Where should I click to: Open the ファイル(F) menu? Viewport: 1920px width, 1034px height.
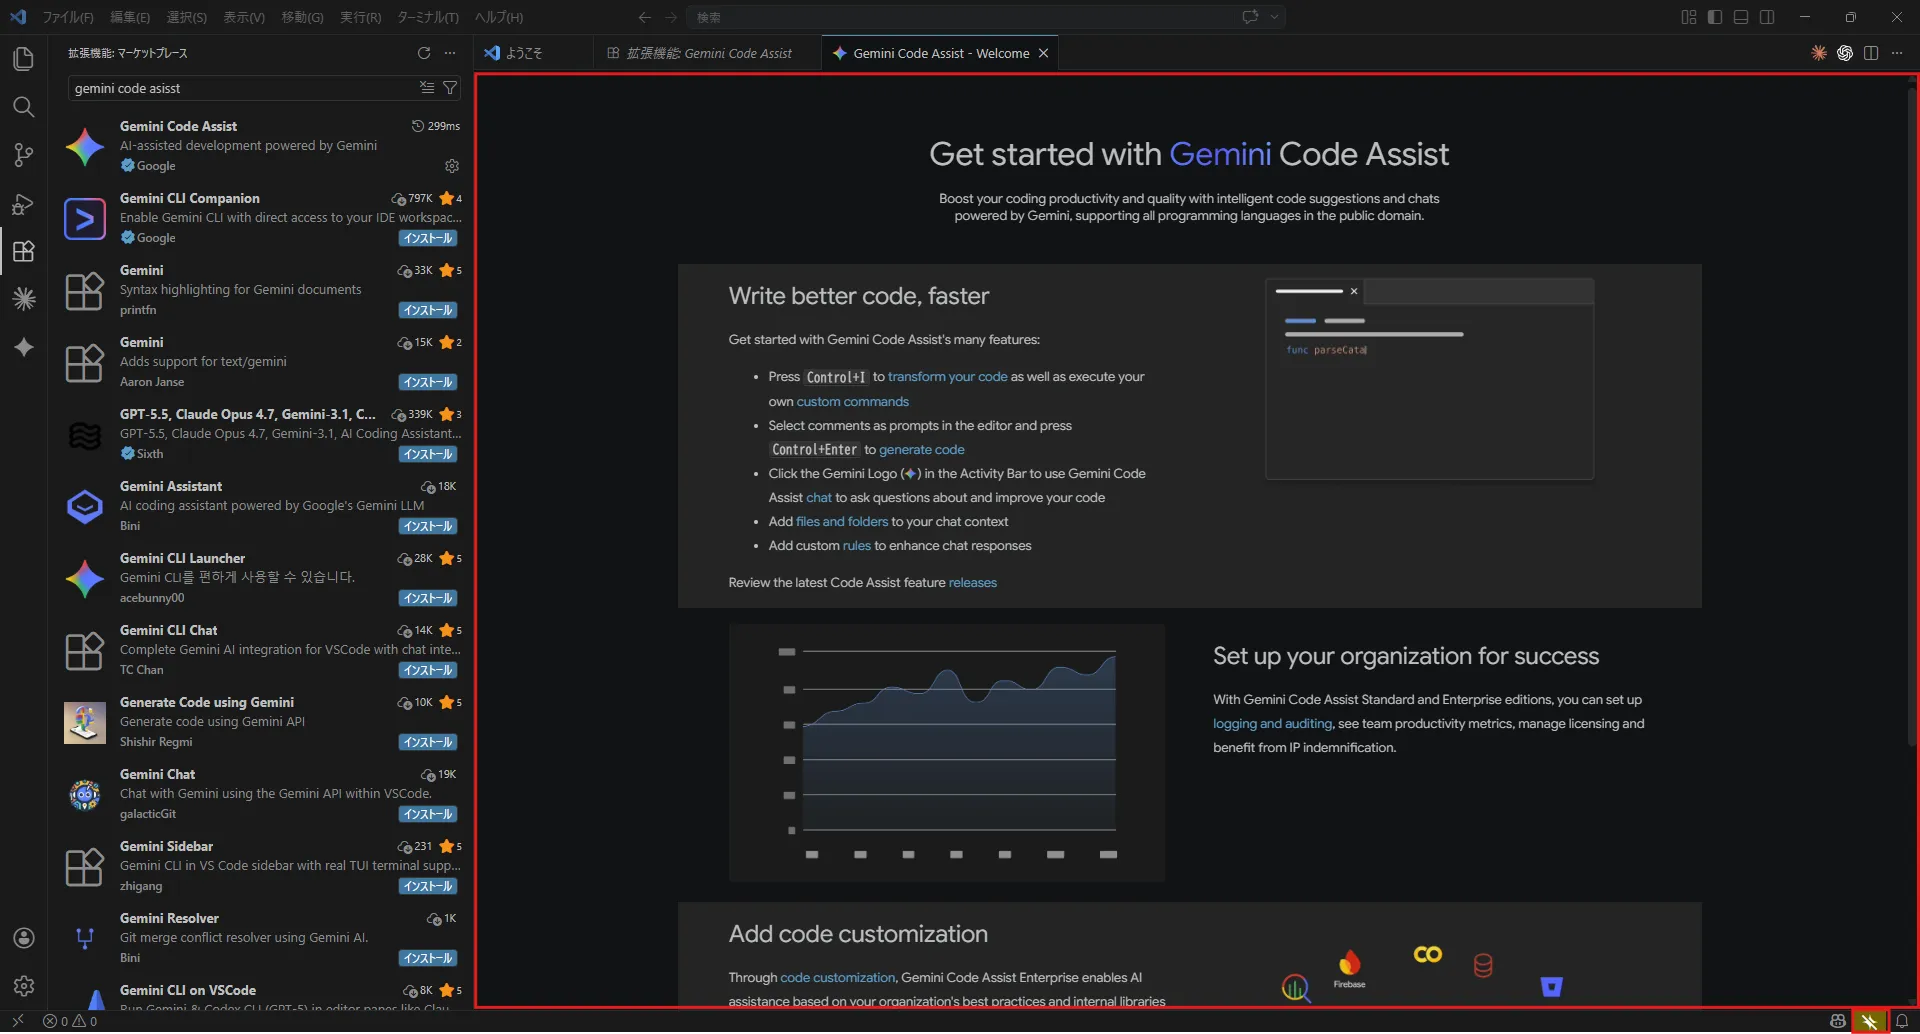68,17
